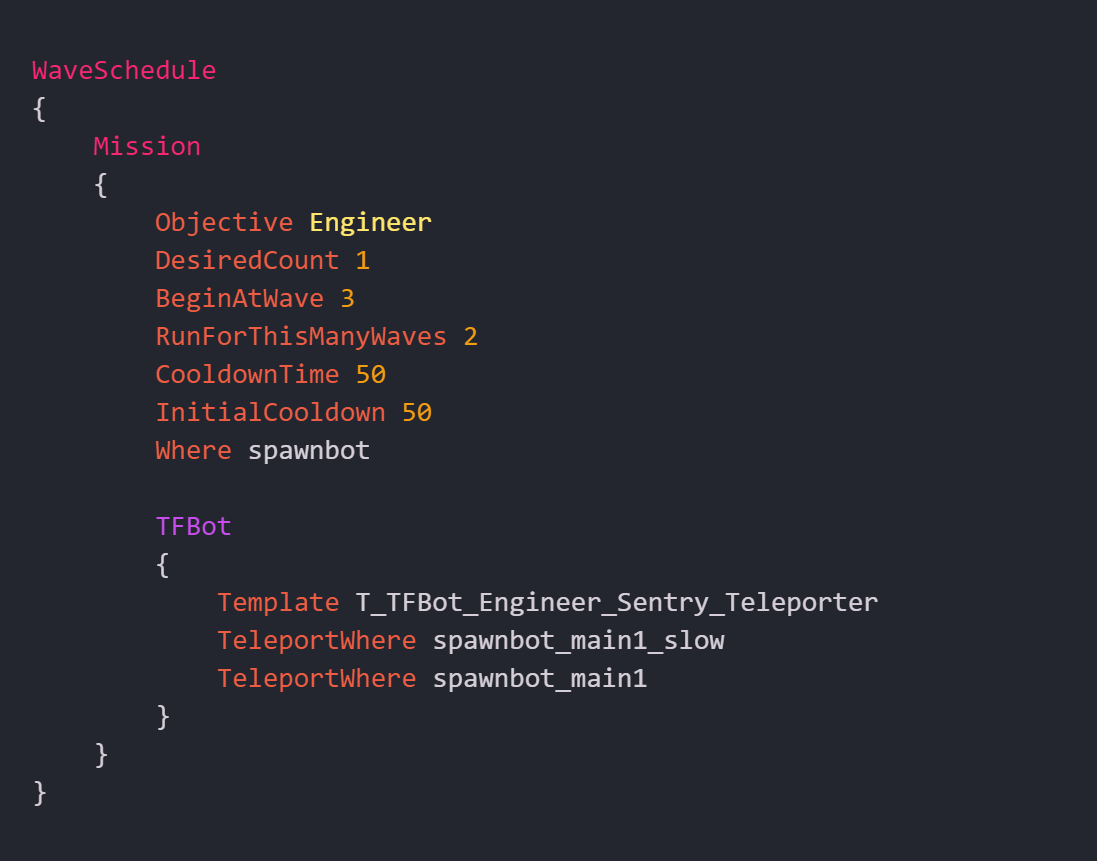Click the number 3 after BeginAtWave

click(347, 299)
